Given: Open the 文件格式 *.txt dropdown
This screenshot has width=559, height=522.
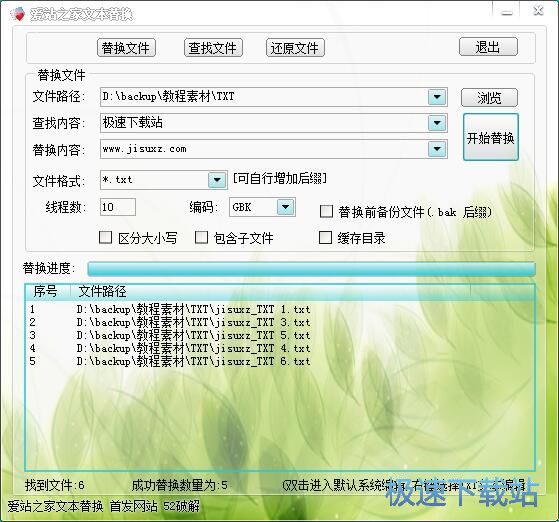Looking at the screenshot, I should coord(217,180).
